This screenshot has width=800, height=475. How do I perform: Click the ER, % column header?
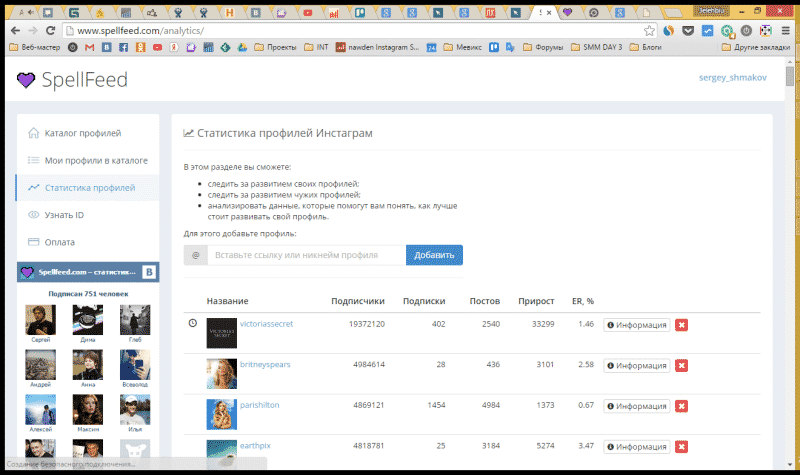[x=583, y=301]
